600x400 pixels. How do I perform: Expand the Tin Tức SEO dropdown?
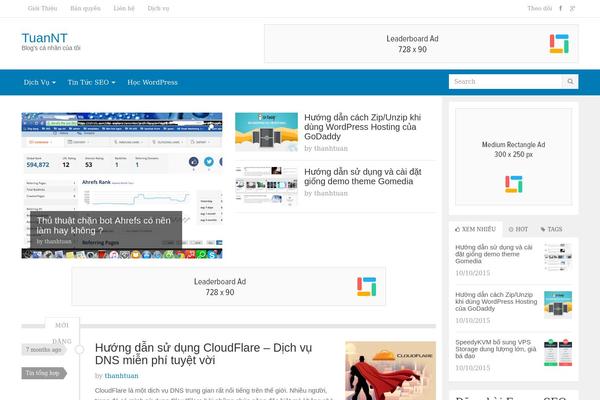pos(91,82)
